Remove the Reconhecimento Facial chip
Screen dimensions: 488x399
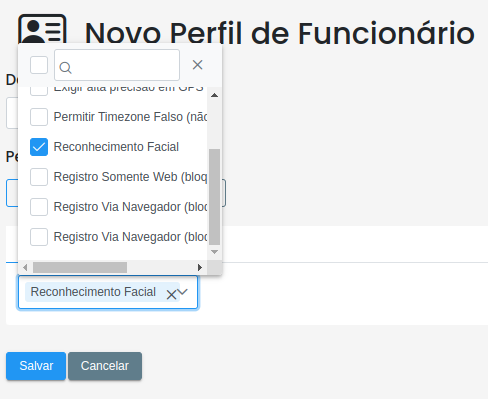click(x=171, y=295)
